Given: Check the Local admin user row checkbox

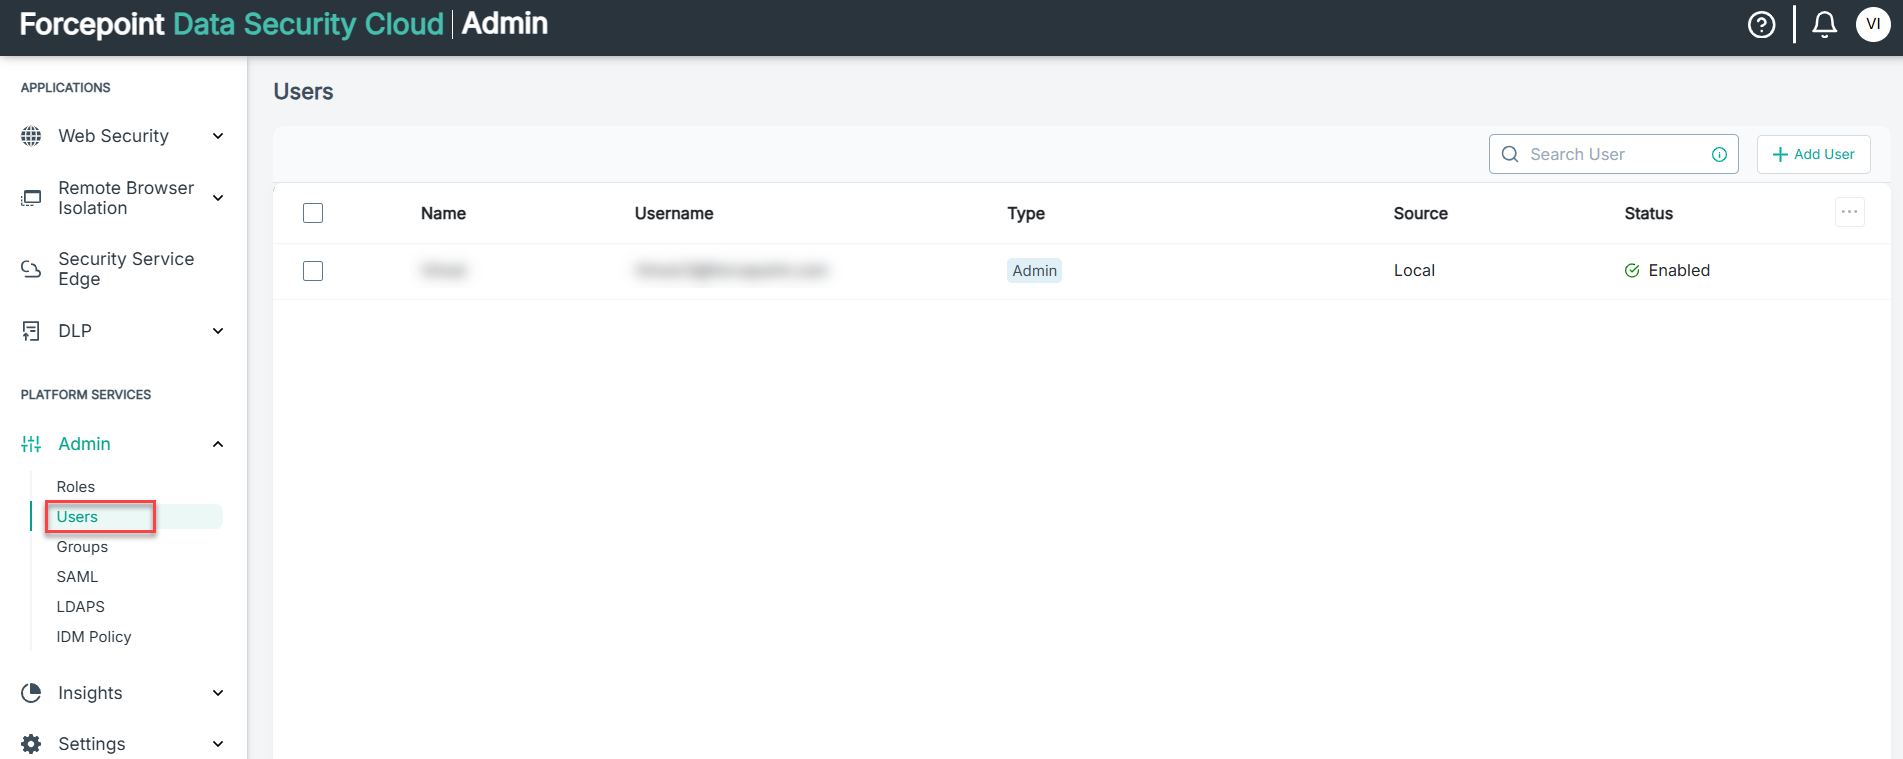Looking at the screenshot, I should (313, 271).
